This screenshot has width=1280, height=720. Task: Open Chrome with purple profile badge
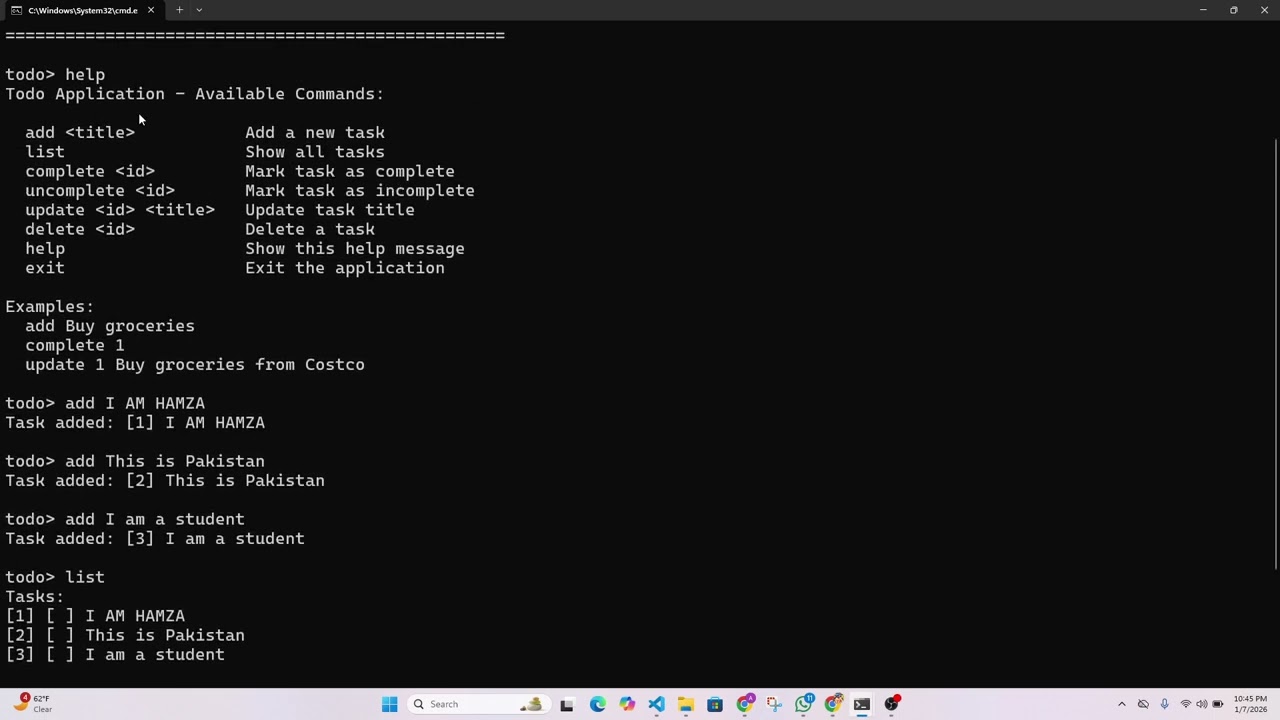(744, 704)
